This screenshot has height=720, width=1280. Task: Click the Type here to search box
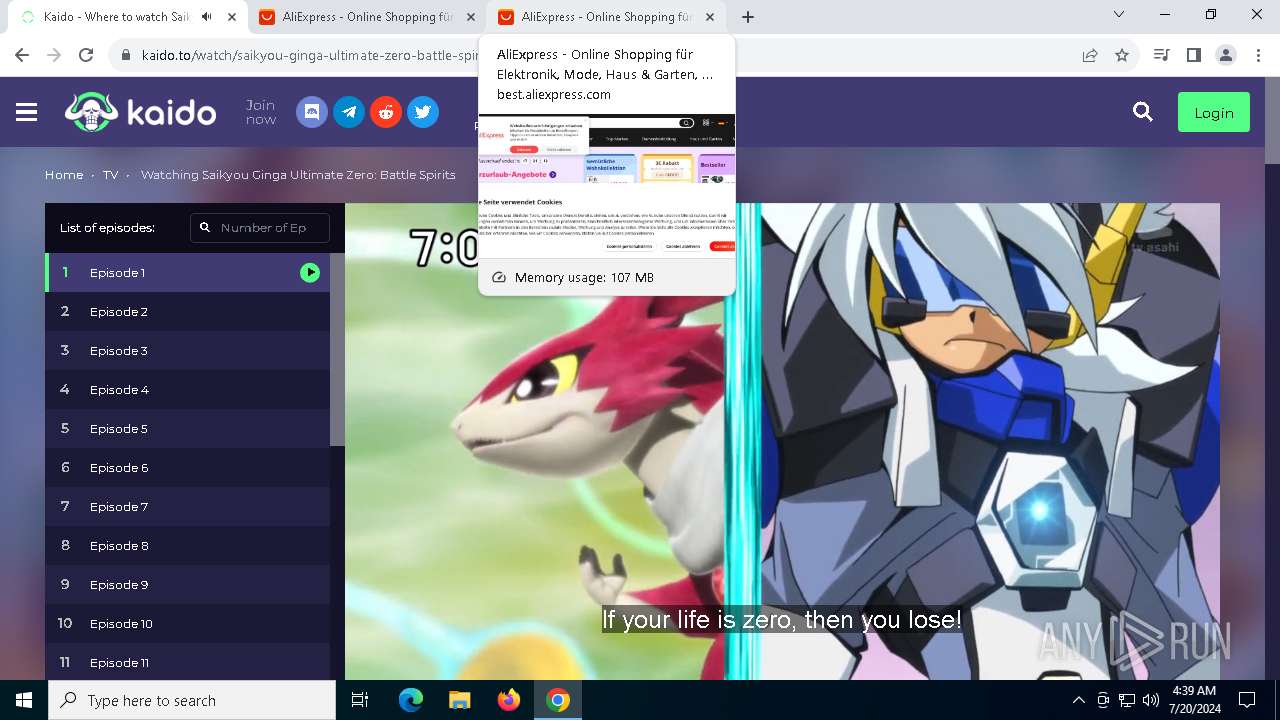point(192,700)
